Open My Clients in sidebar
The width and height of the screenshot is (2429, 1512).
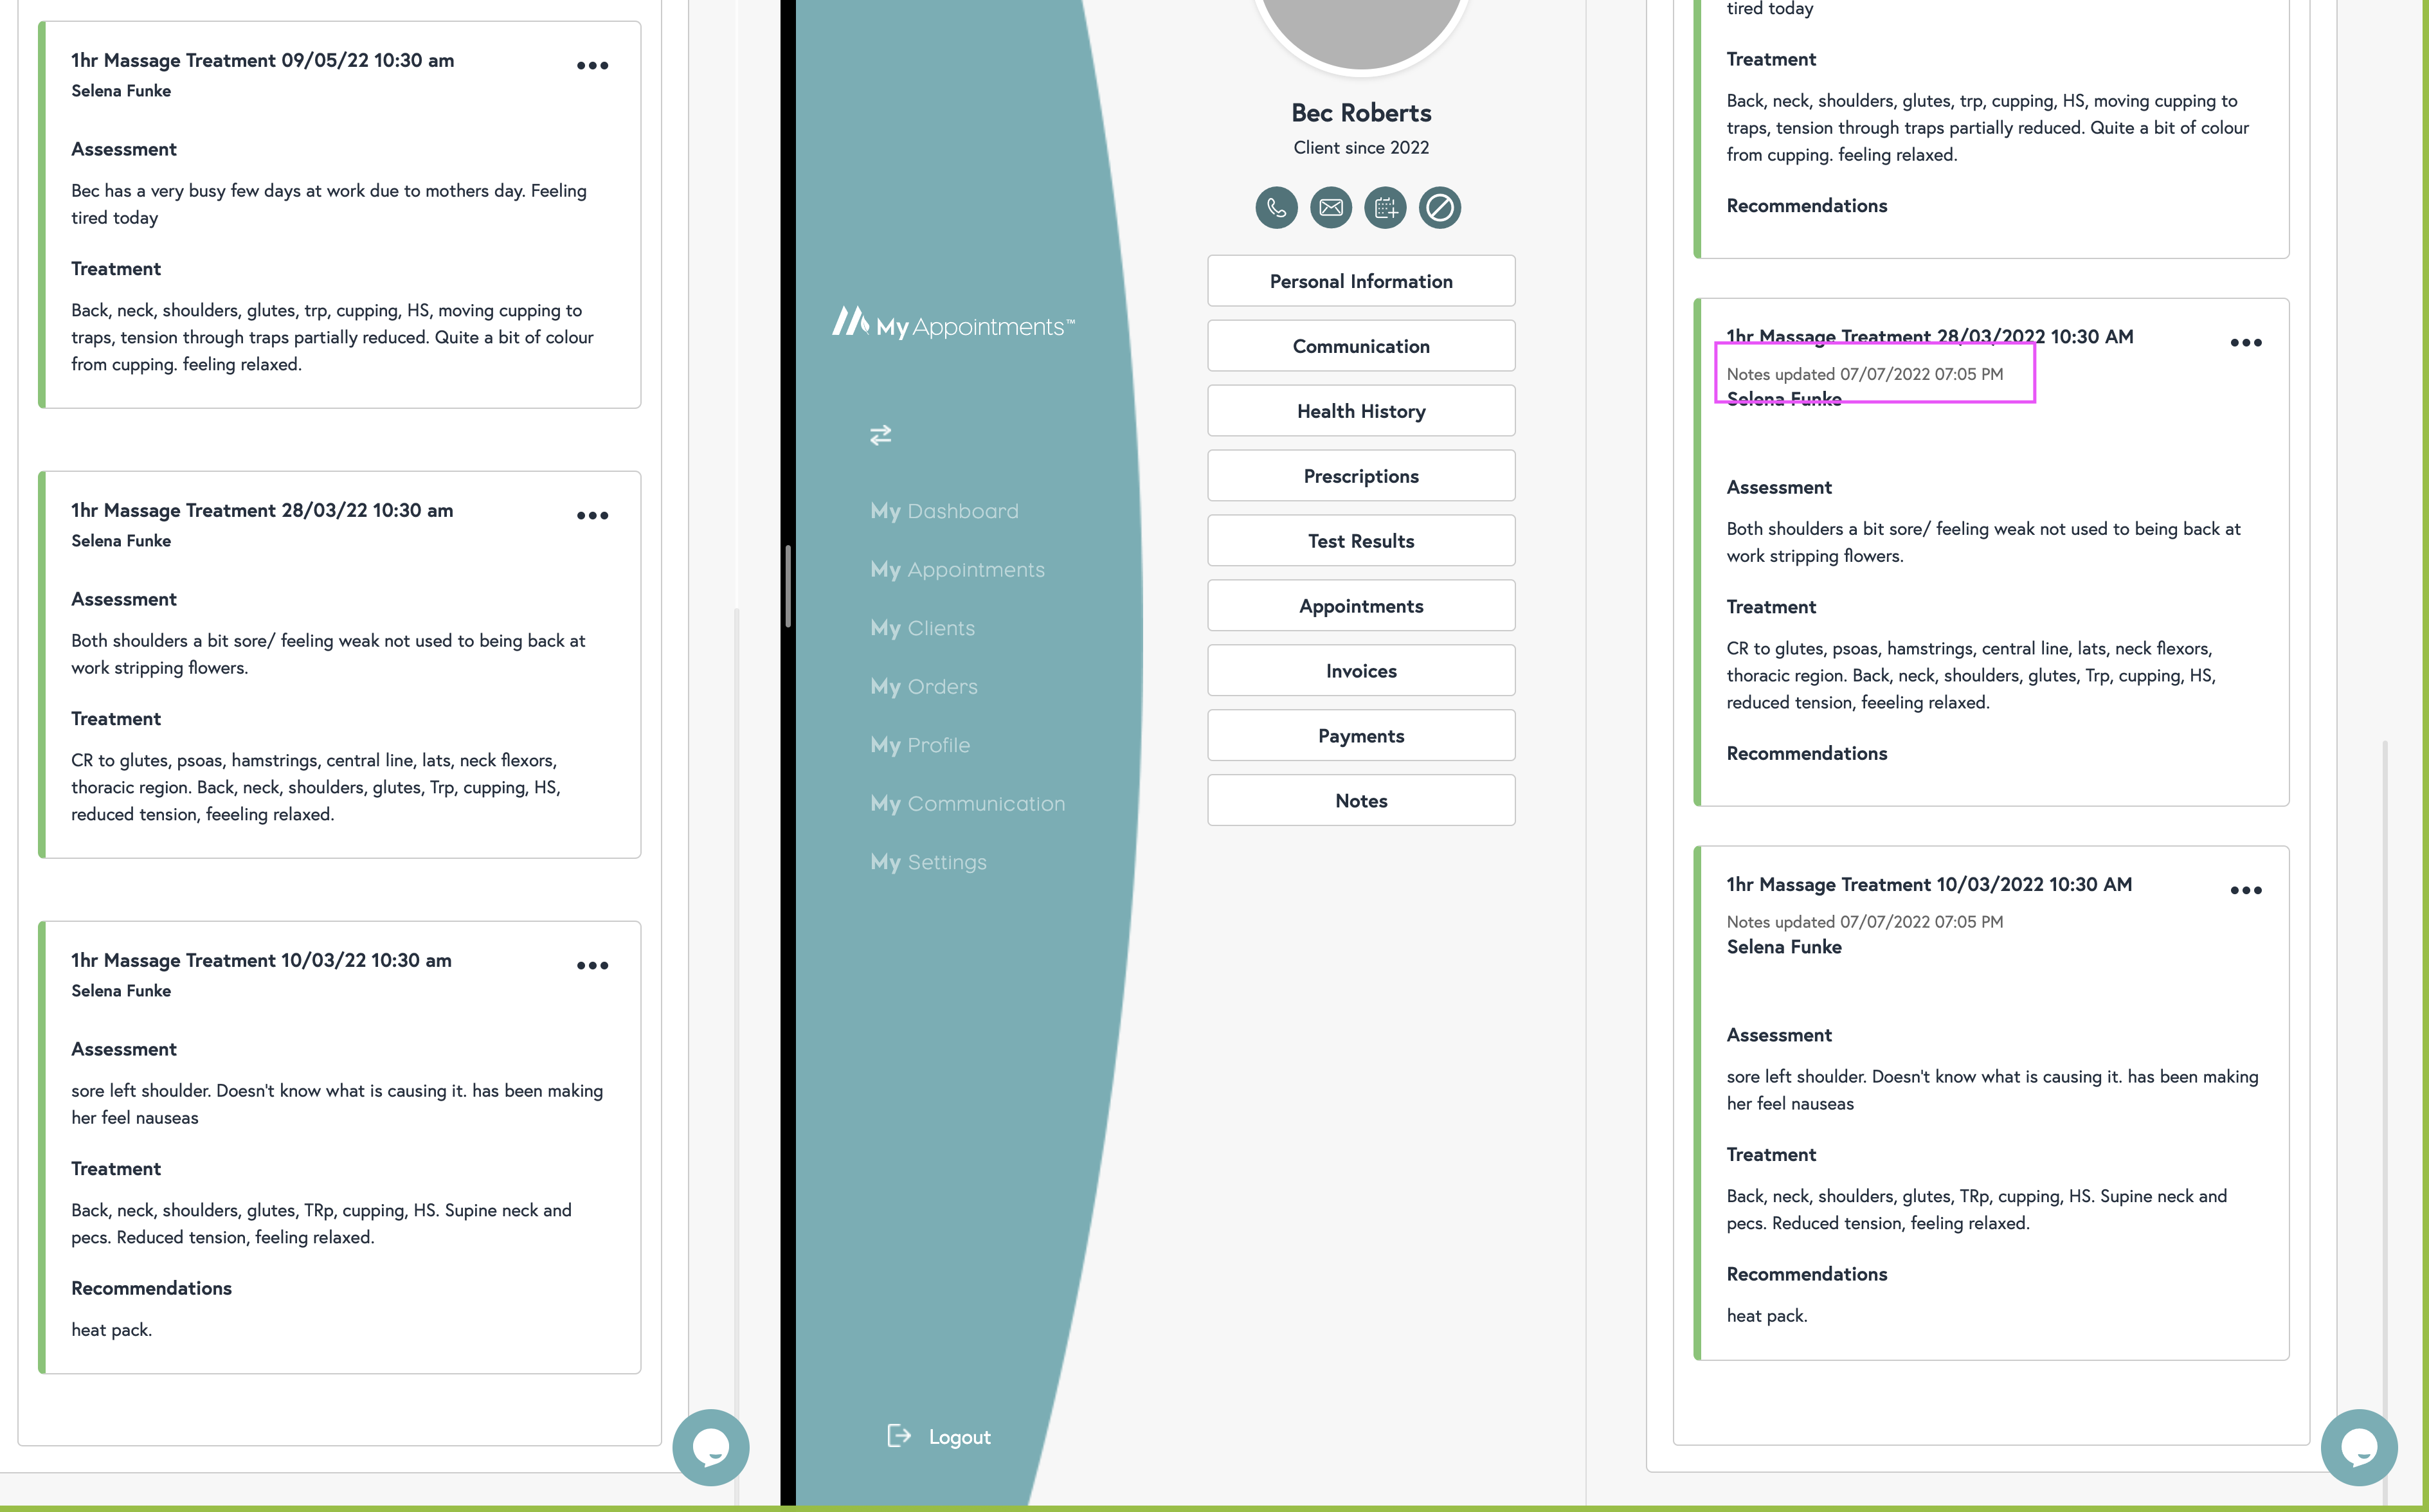point(922,628)
